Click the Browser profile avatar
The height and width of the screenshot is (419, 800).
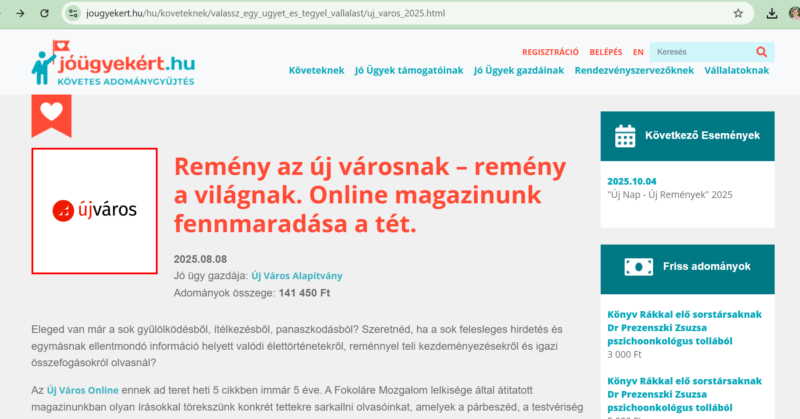(x=795, y=13)
